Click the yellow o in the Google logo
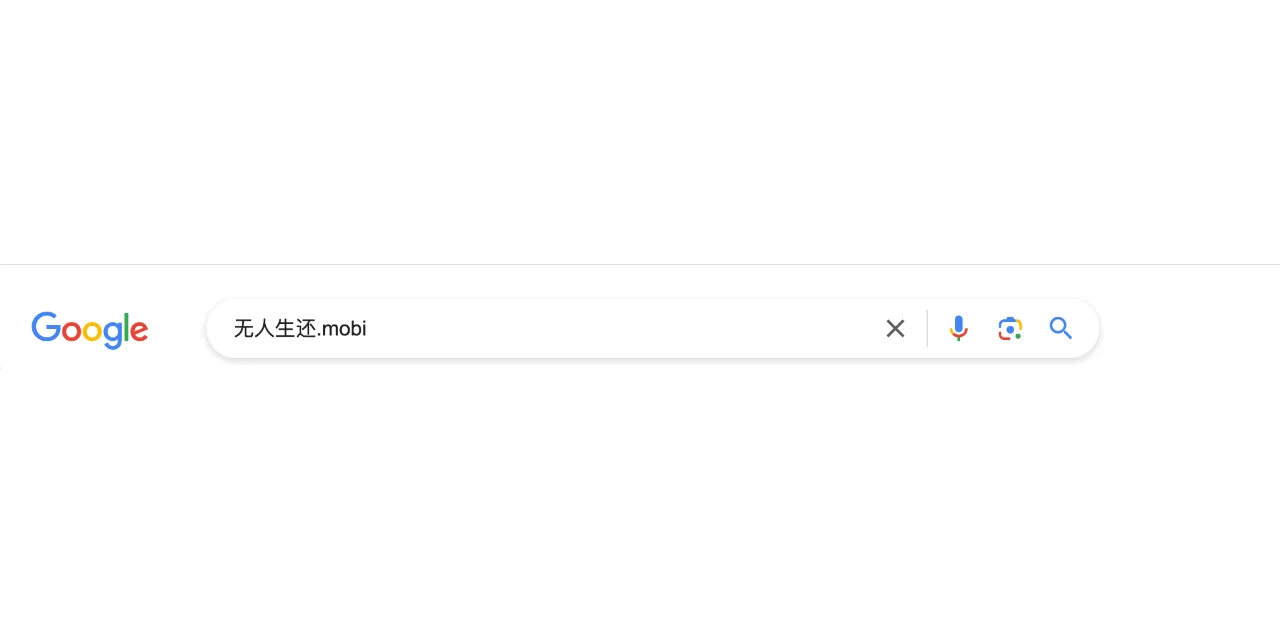Screen dimensions: 1280x640 [x=92, y=332]
